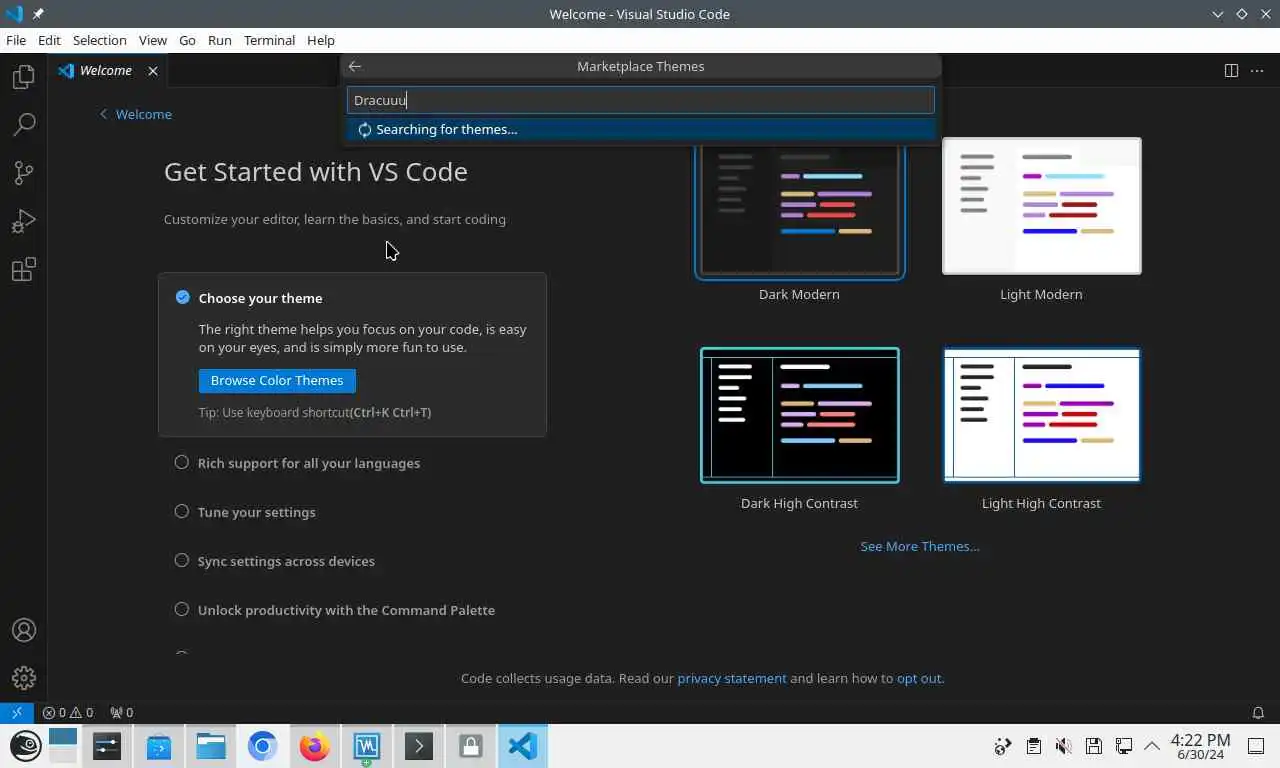This screenshot has width=1280, height=768.
Task: Toggle the Choose your theme checkmark
Action: (182, 297)
